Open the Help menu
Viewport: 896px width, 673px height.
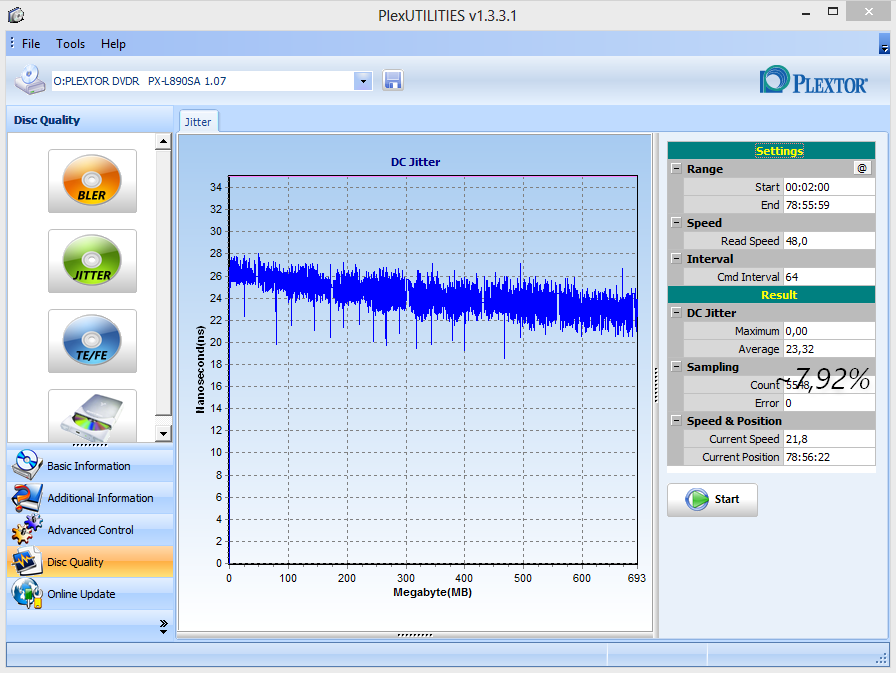pos(113,44)
